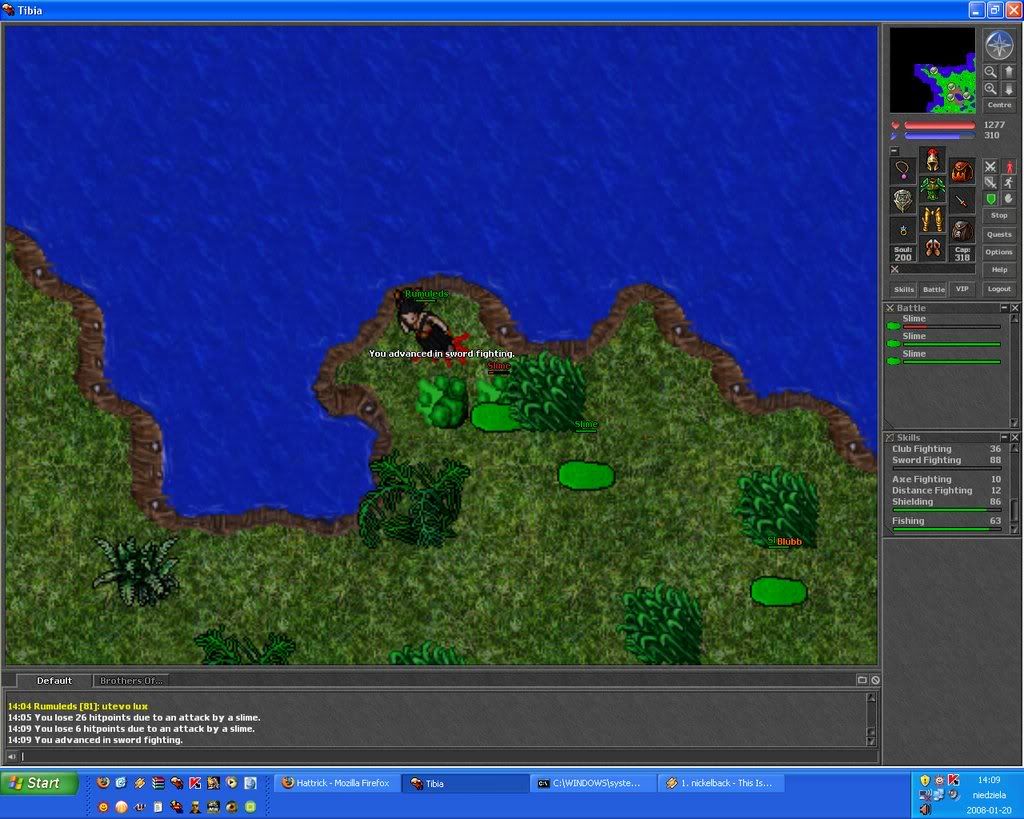Open the Windows Start menu
Screen dimensions: 1024x819
(x=39, y=783)
